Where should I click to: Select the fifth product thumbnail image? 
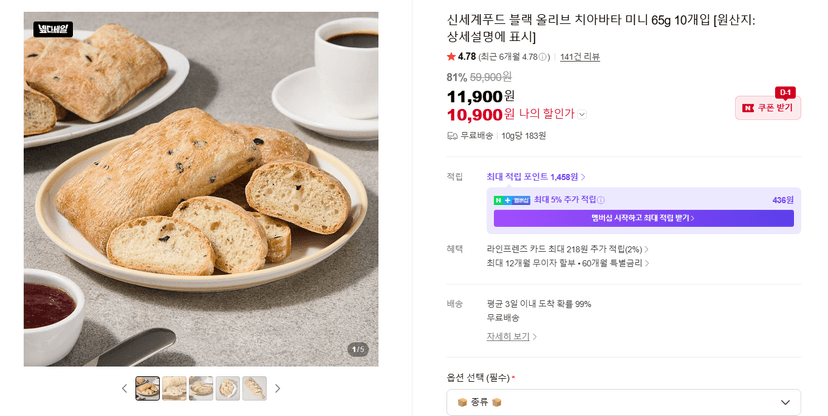(255, 389)
